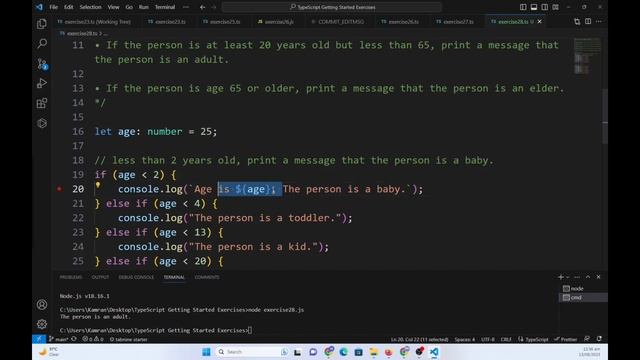Image resolution: width=640 pixels, height=360 pixels.
Task: Open the Edit menu
Action: [x=69, y=7]
